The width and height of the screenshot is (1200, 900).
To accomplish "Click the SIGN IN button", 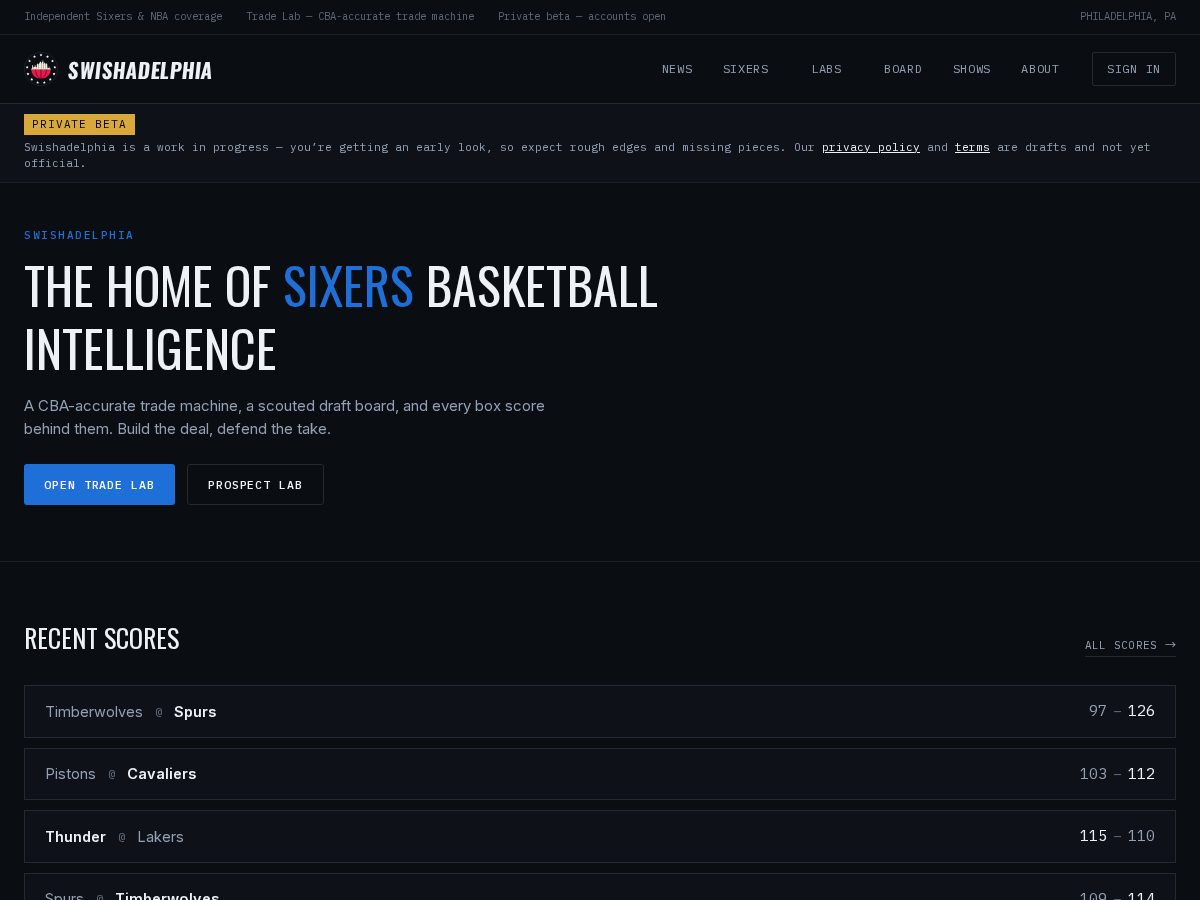I will pos(1134,69).
